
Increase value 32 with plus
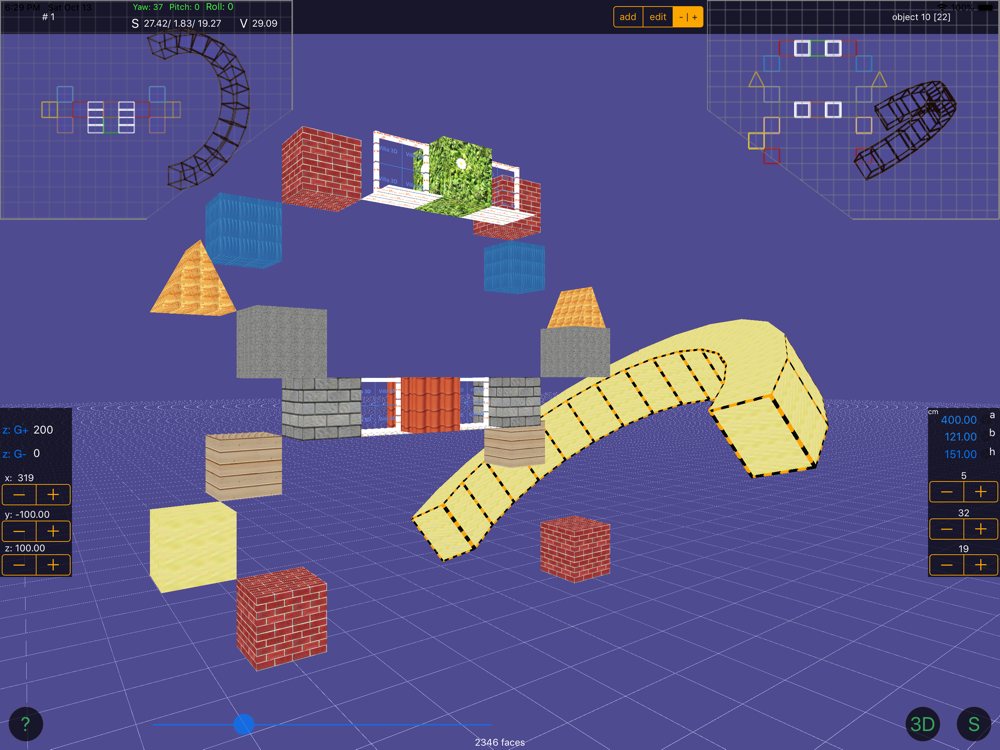(981, 529)
